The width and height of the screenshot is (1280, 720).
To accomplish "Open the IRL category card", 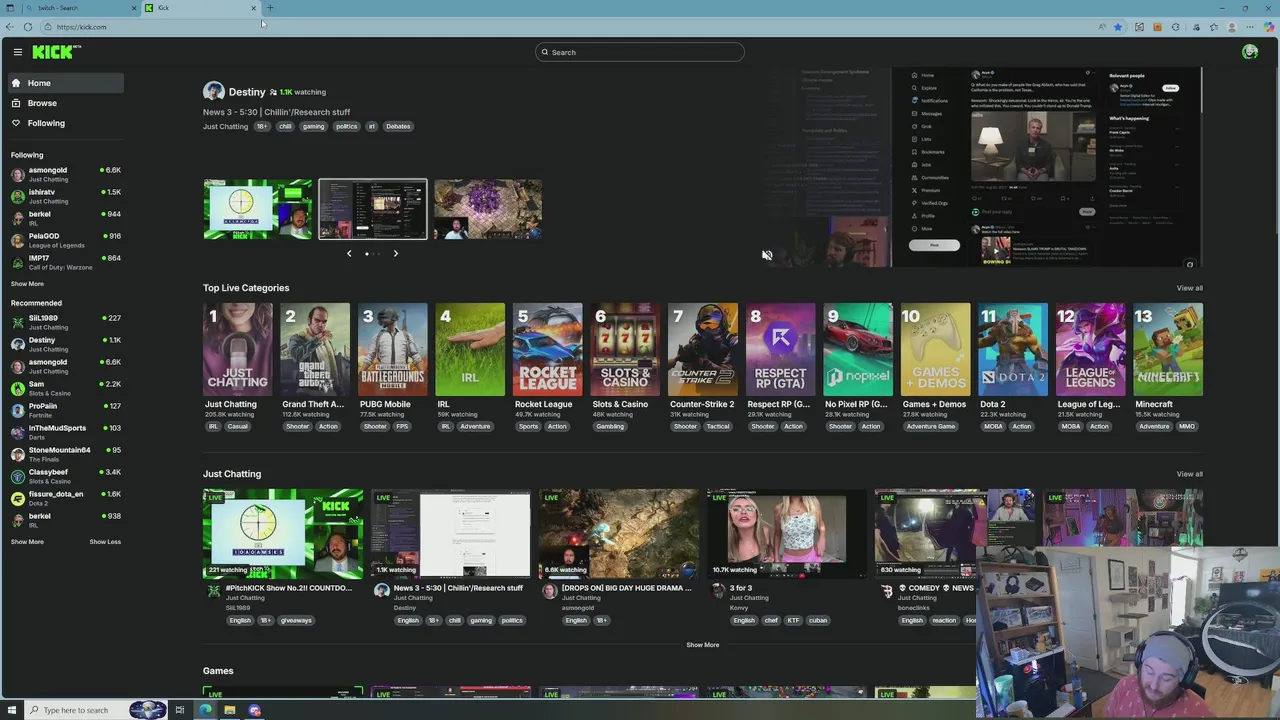I will [x=470, y=350].
